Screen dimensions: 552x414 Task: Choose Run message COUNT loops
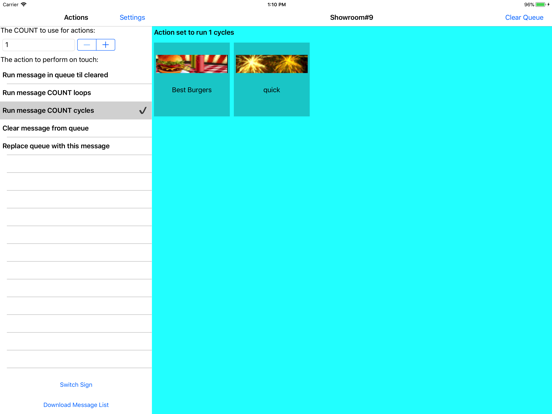click(76, 93)
